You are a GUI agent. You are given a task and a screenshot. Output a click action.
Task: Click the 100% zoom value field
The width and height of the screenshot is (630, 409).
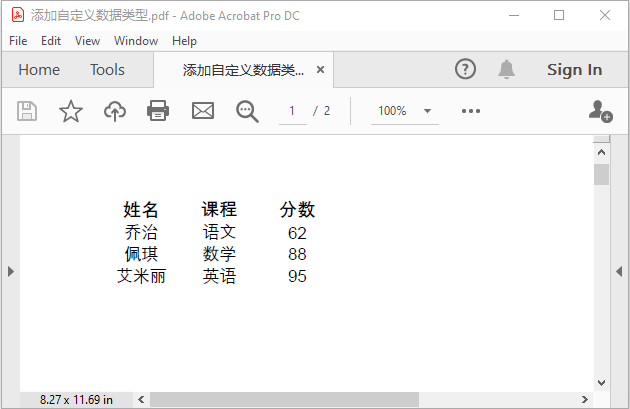click(x=392, y=111)
